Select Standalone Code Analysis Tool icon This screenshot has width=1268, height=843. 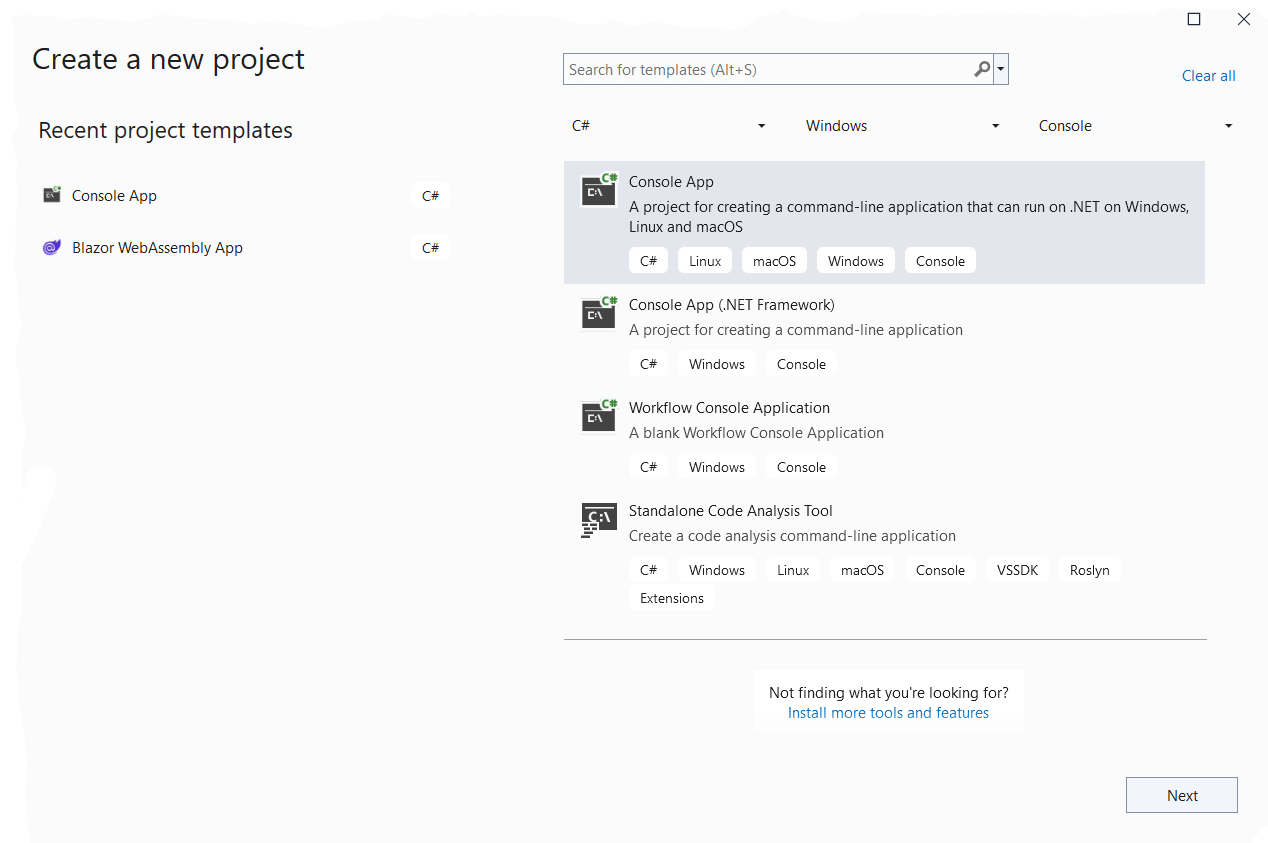[x=598, y=520]
